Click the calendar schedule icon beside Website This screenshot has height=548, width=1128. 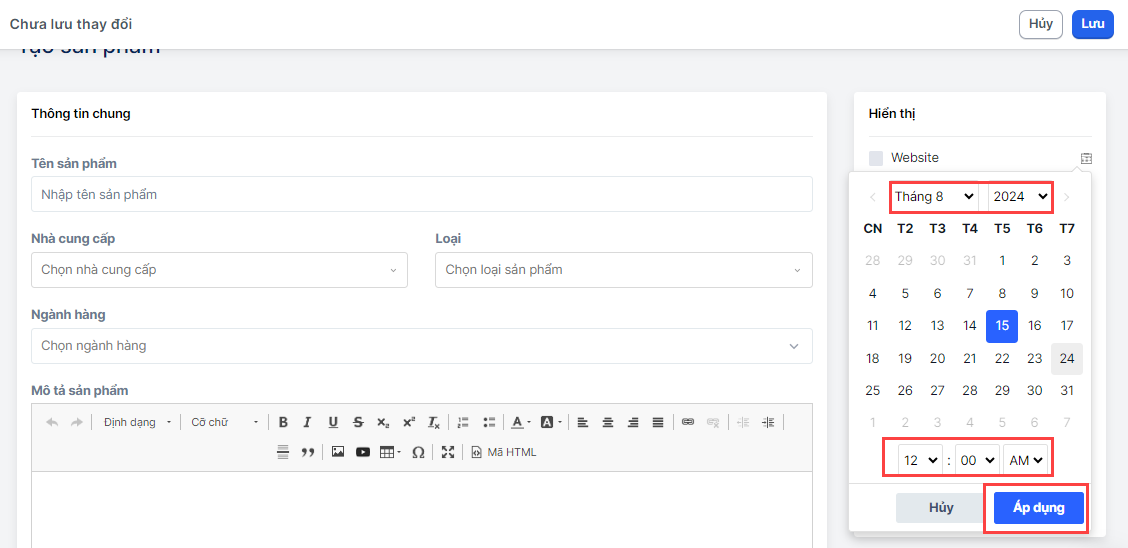pyautogui.click(x=1086, y=158)
